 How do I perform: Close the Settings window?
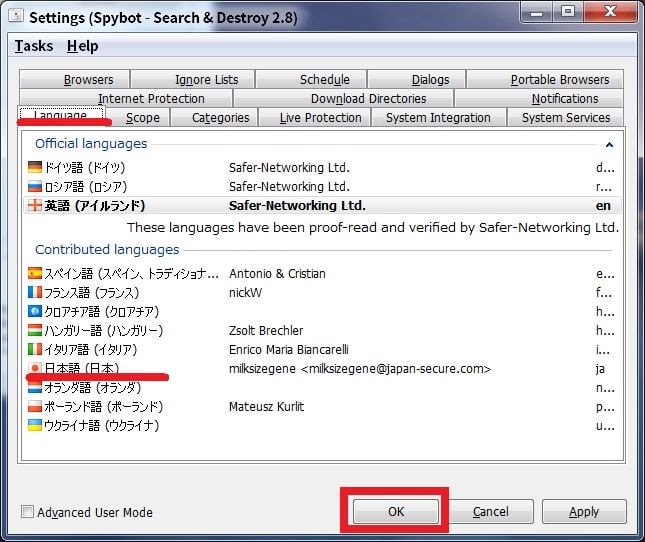point(610,12)
